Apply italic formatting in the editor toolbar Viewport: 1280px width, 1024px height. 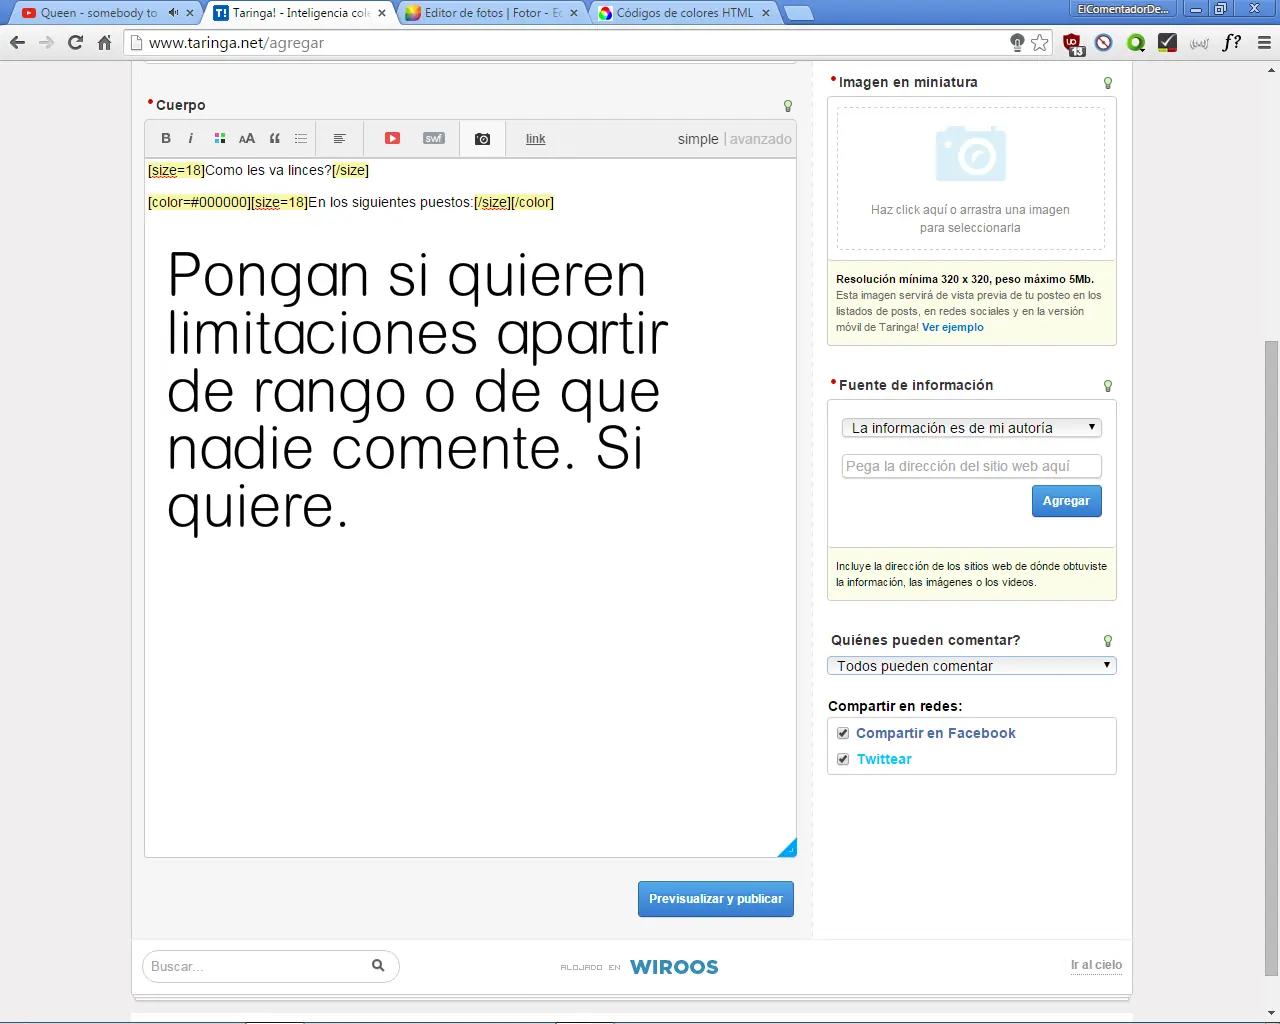click(191, 139)
